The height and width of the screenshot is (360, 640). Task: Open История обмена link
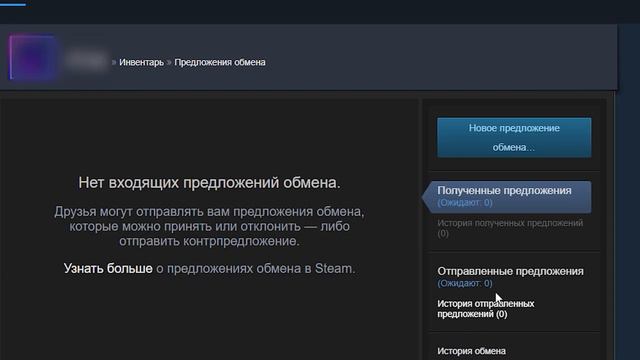click(x=471, y=351)
